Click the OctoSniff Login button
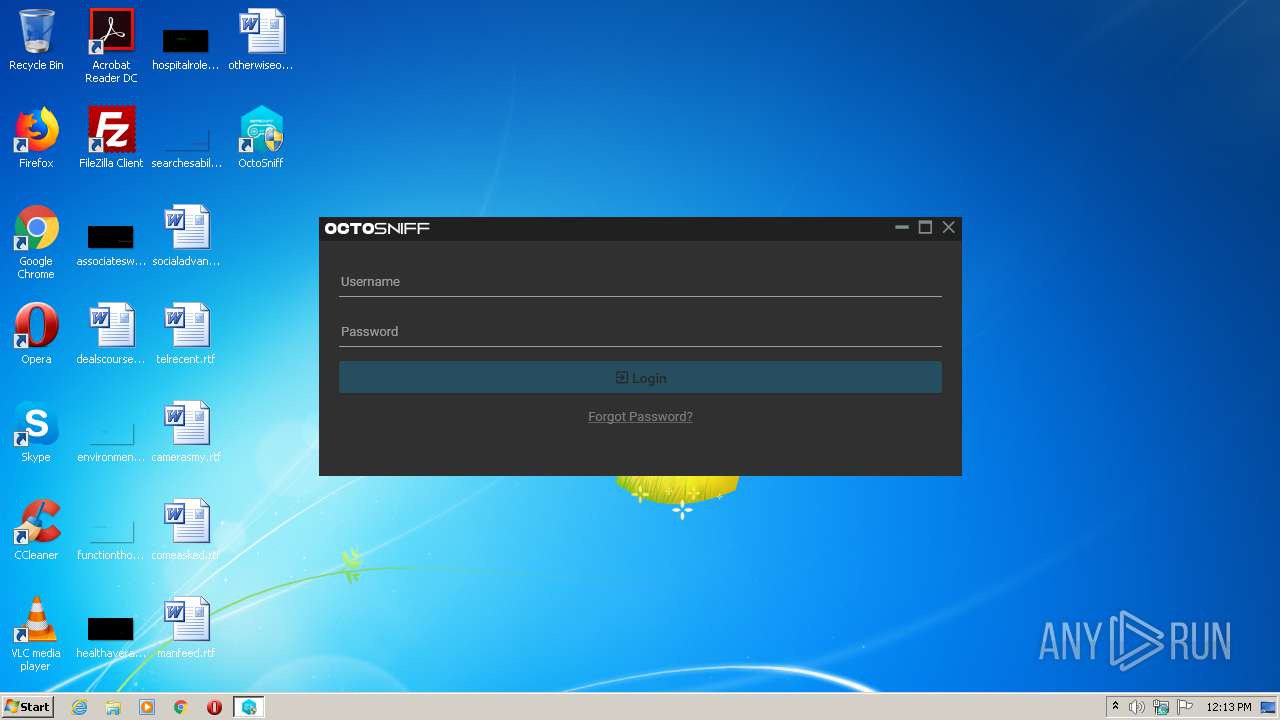1280x720 pixels. [x=640, y=378]
